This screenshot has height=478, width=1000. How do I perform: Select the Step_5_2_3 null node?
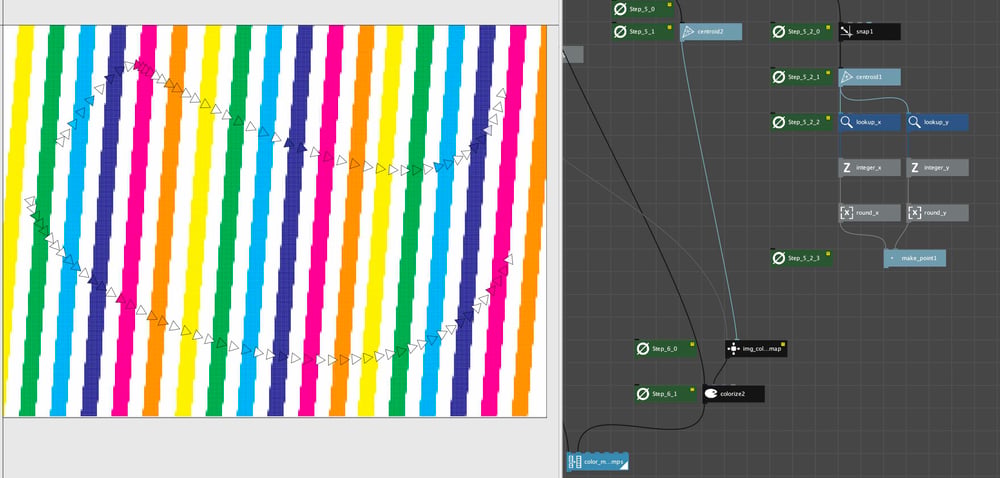pos(801,258)
